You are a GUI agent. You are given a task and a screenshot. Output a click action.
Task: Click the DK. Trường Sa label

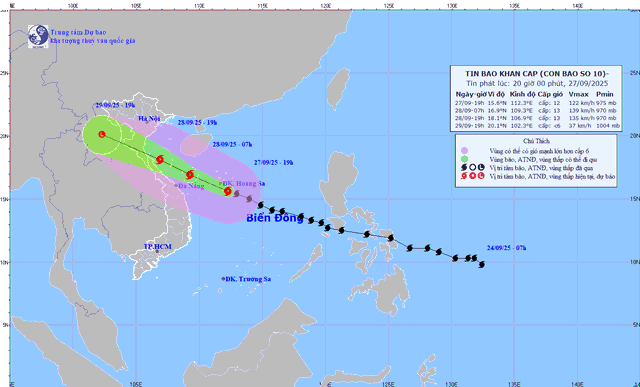[248, 279]
